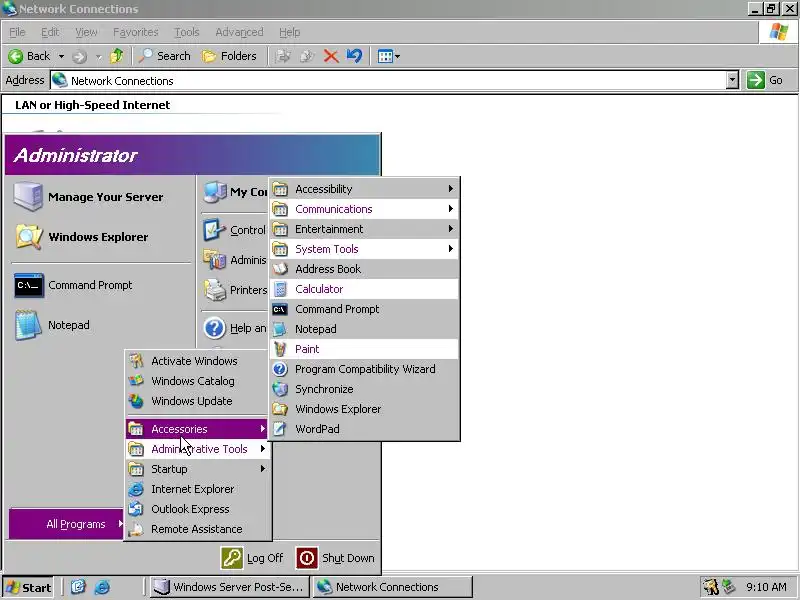
Task: Click the Calculator icon
Action: pyautogui.click(x=280, y=289)
